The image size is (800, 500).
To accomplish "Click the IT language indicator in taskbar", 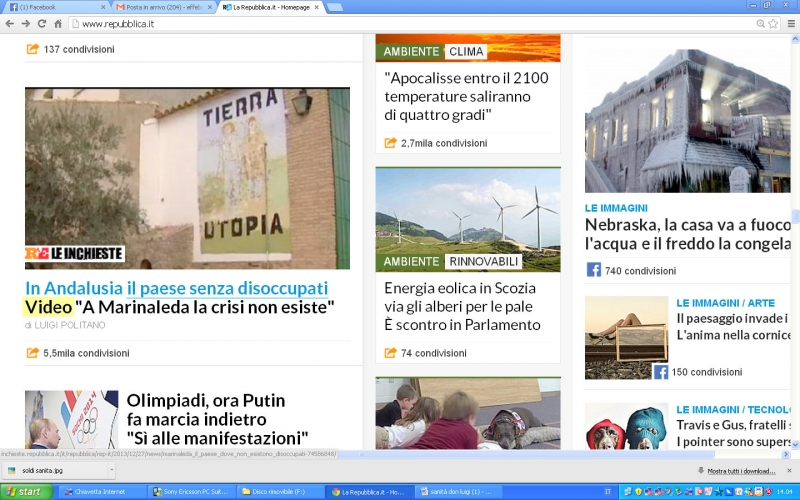I will click(607, 492).
